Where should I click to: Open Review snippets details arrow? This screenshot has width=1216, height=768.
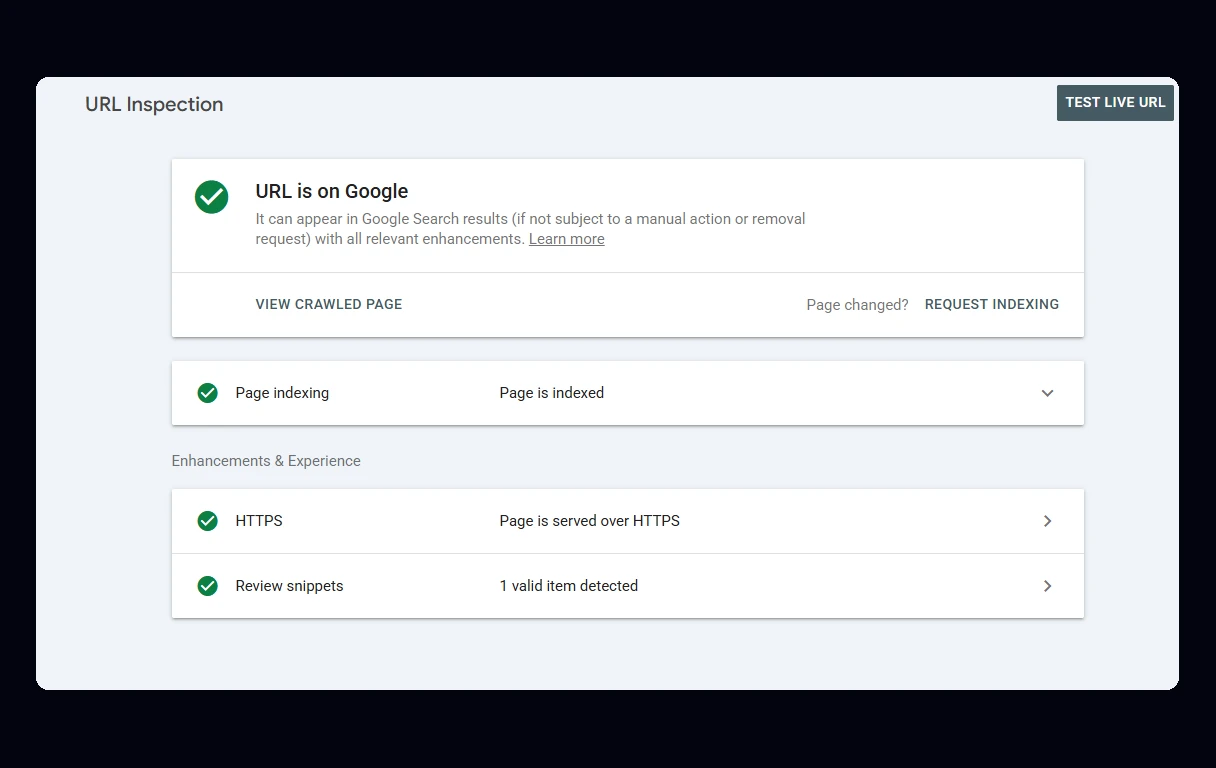coord(1048,586)
